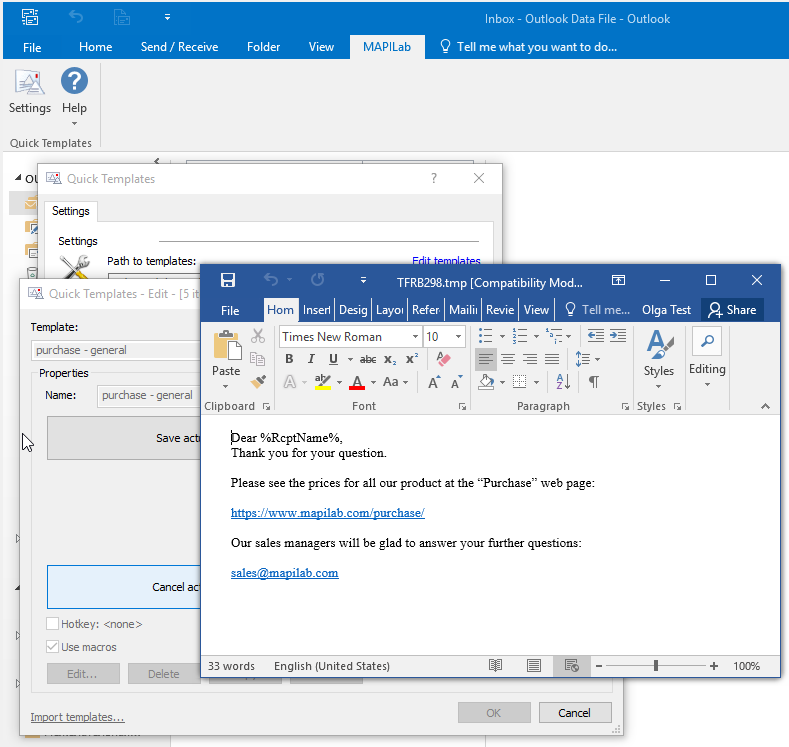
Task: Open the Help button in Outlook ribbon
Action: coord(74,96)
